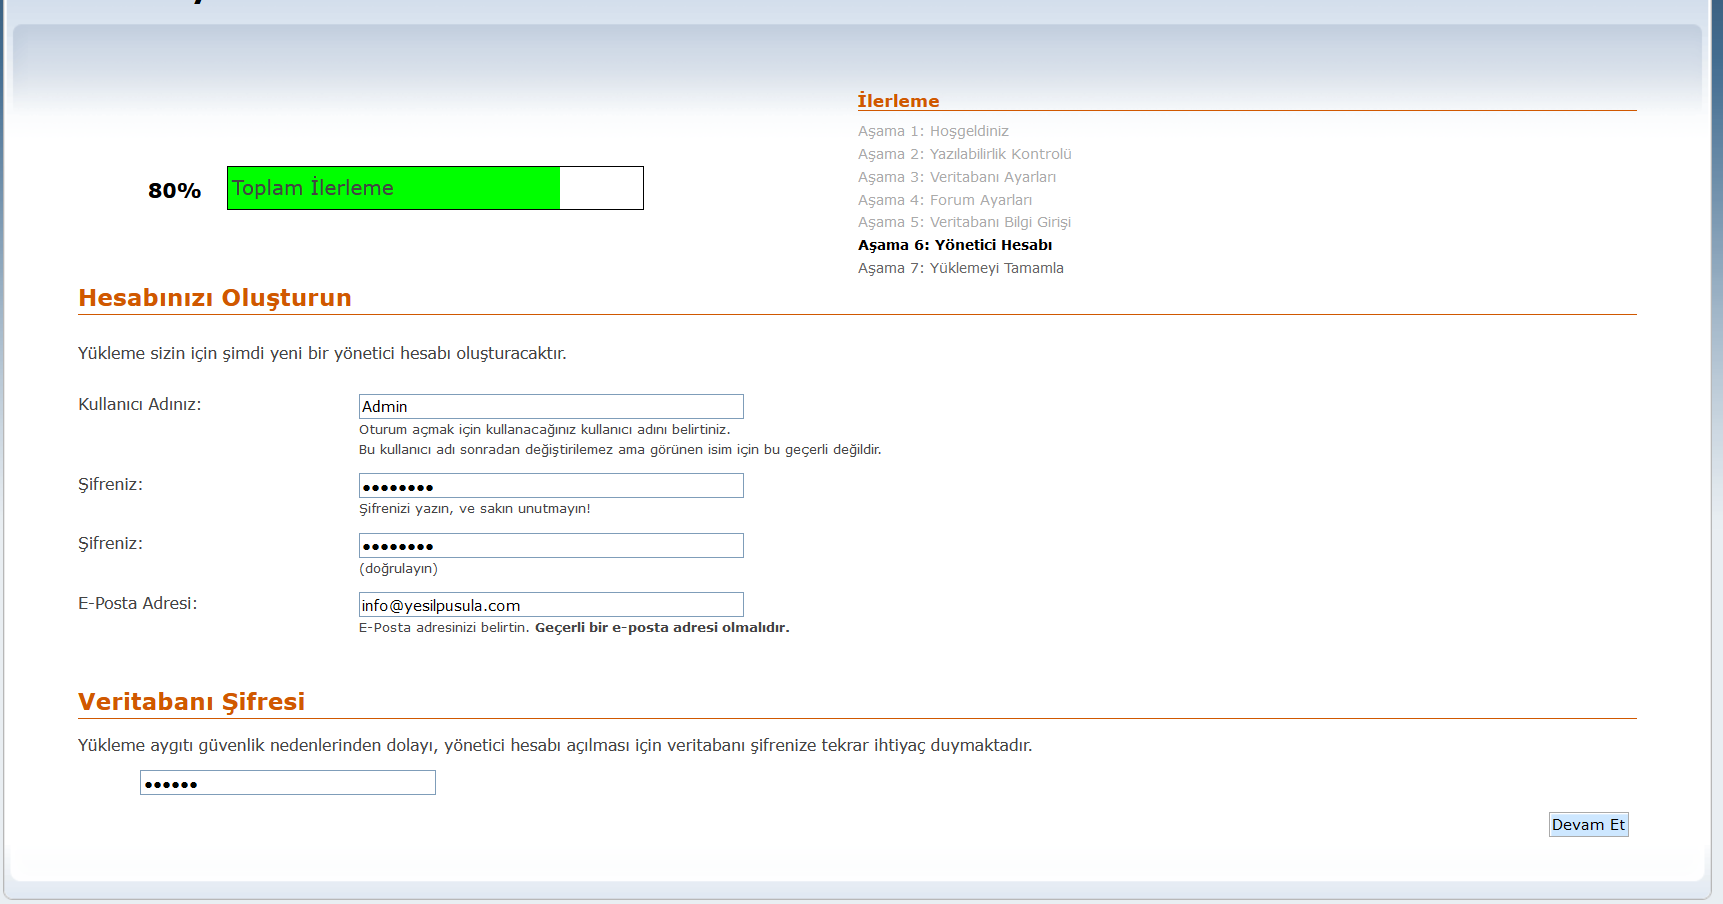Click the green filled portion of the progress bar
Image resolution: width=1723 pixels, height=904 pixels.
point(393,188)
